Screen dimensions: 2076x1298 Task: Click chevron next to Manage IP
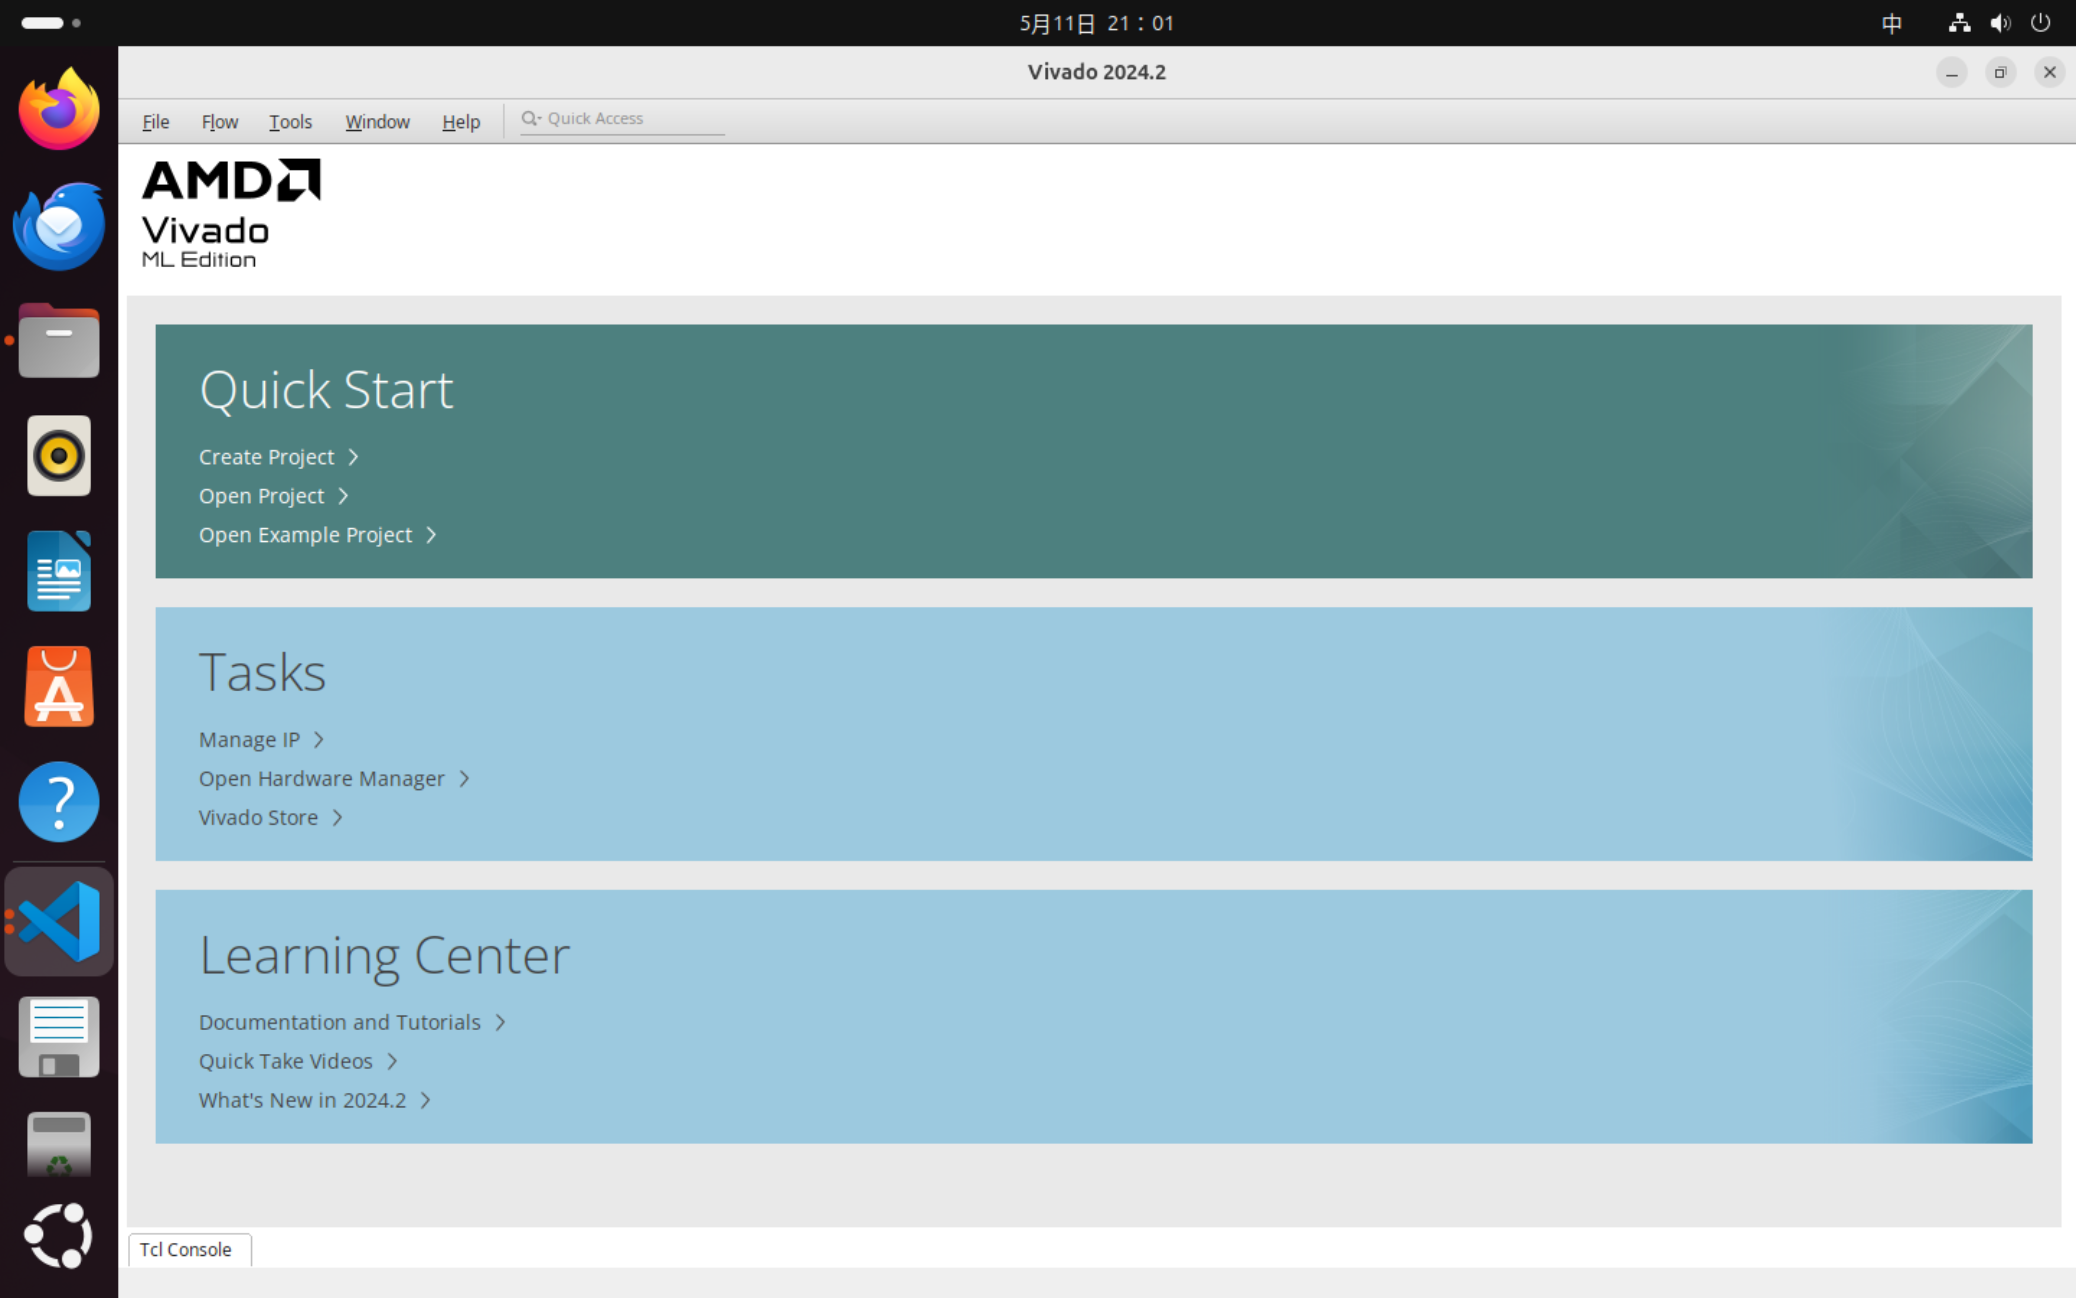tap(319, 740)
